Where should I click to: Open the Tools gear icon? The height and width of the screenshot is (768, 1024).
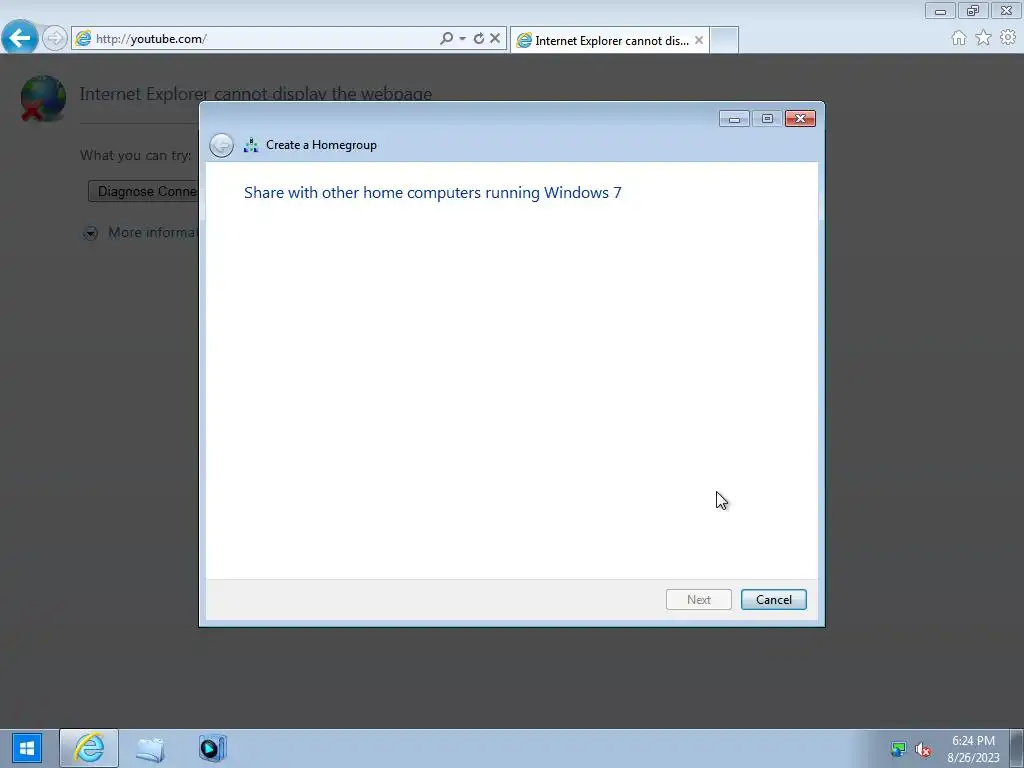click(1008, 38)
